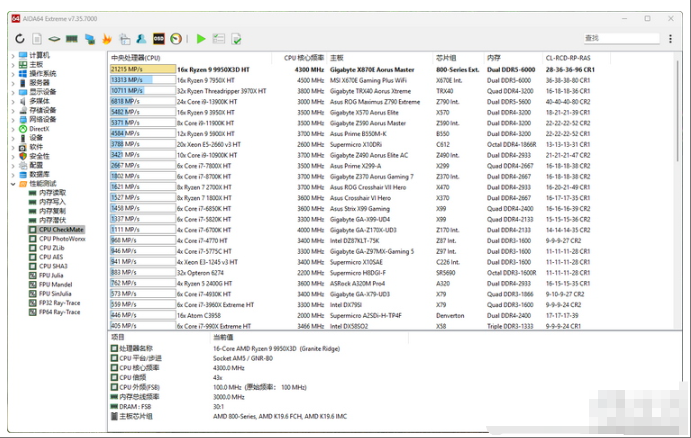This screenshot has height=438, width=691.
Task: Click the document with green checkmark icon
Action: coord(236,39)
